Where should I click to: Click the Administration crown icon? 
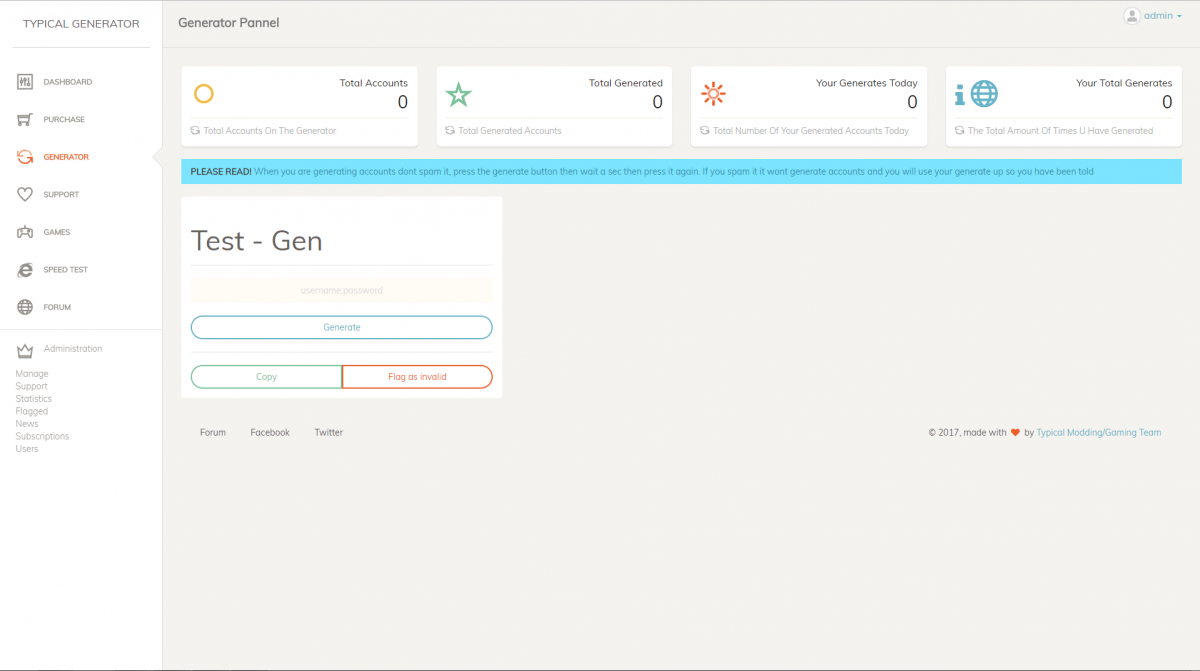pos(25,350)
